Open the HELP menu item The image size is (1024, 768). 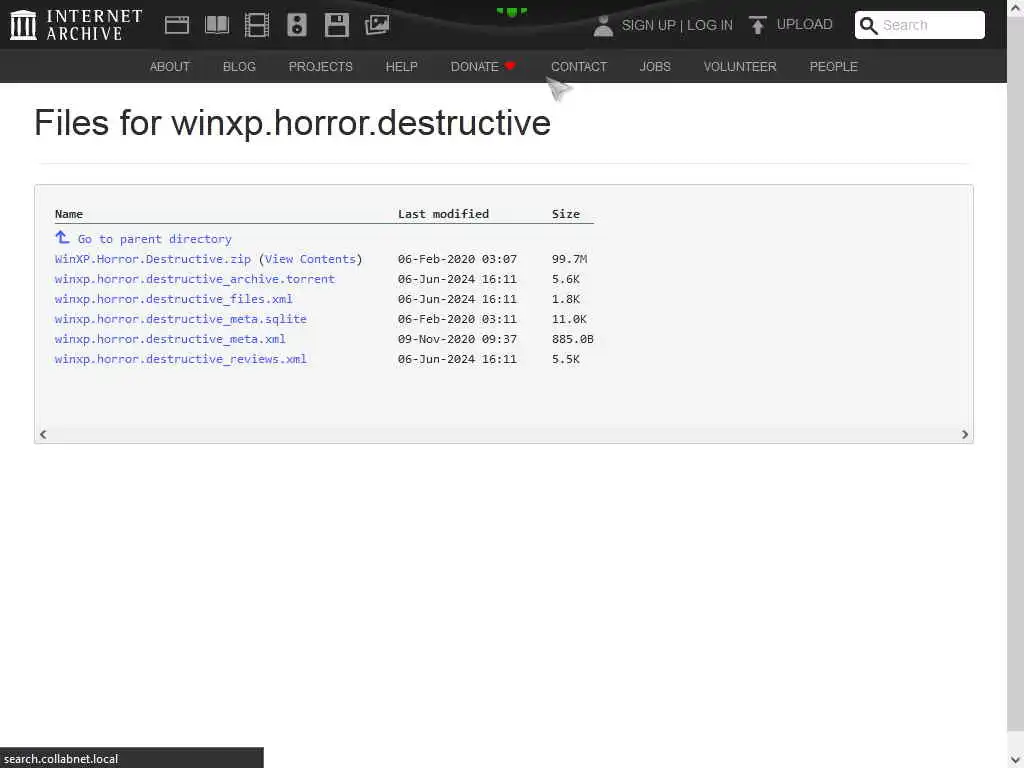[x=402, y=67]
